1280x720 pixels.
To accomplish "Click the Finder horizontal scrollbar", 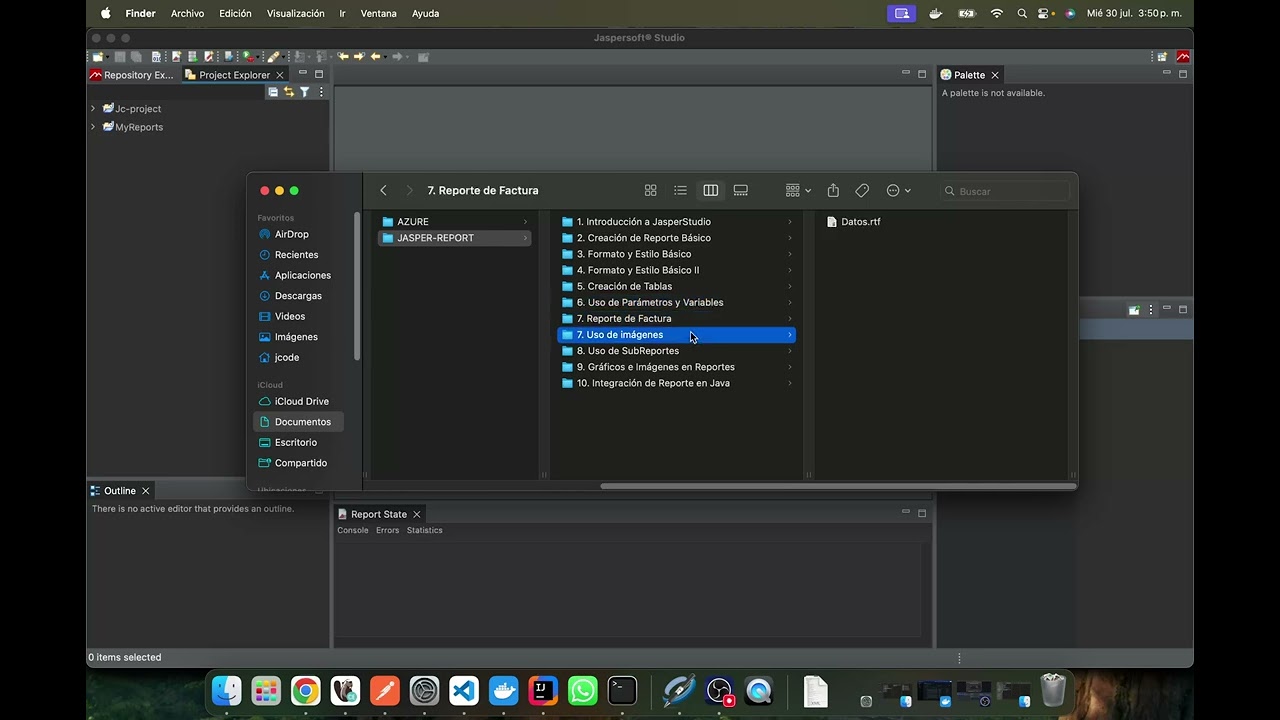I will (x=838, y=486).
